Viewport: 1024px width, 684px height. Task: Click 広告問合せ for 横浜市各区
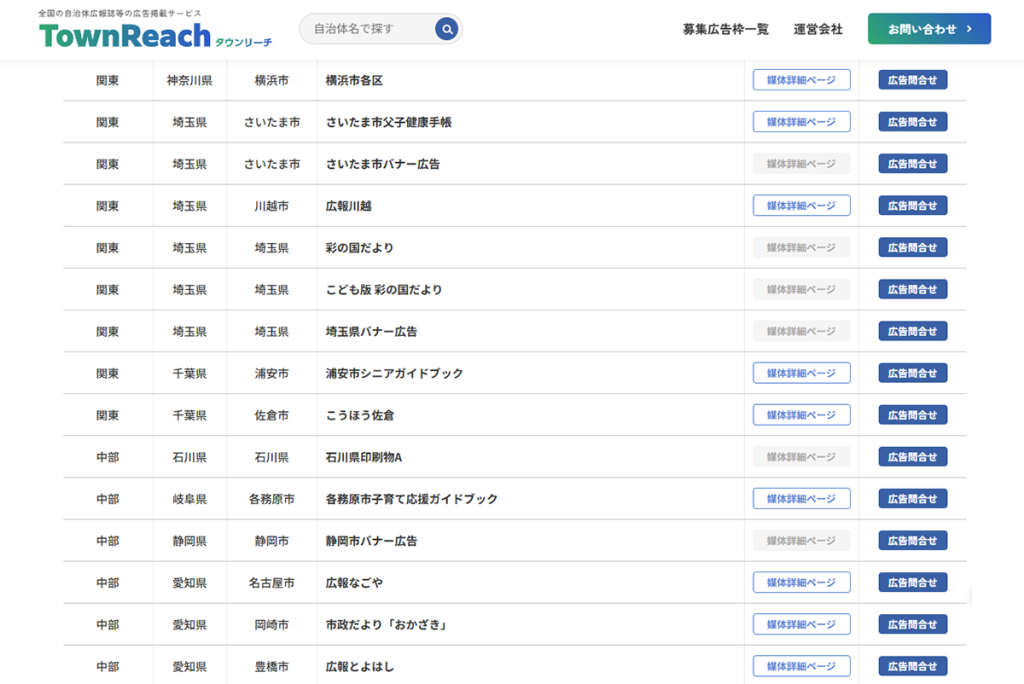point(912,80)
